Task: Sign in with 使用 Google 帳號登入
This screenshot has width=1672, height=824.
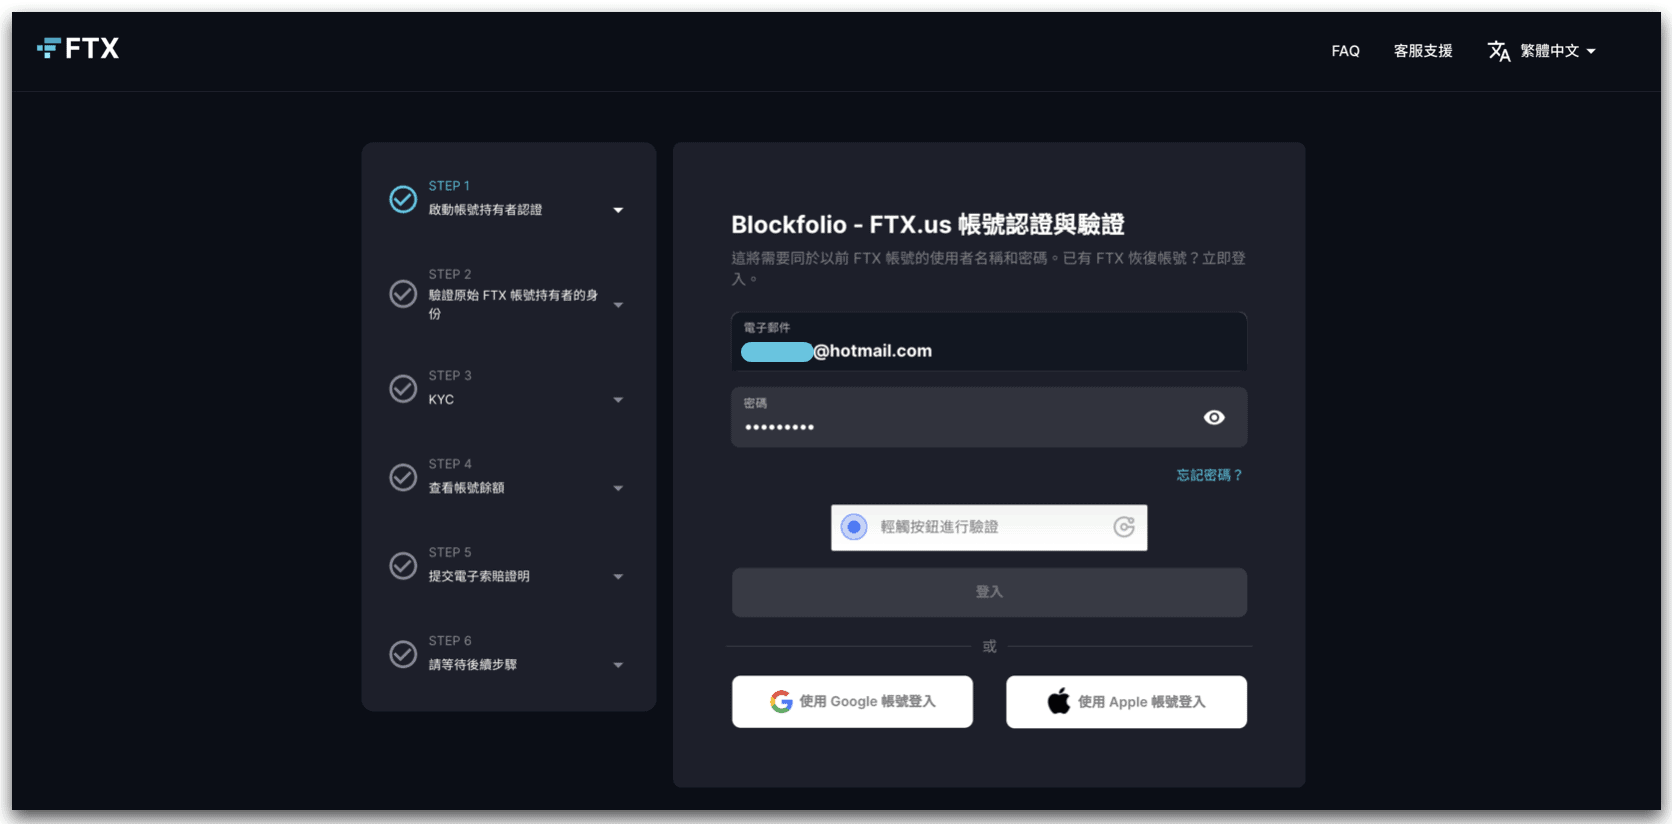Action: pyautogui.click(x=852, y=702)
